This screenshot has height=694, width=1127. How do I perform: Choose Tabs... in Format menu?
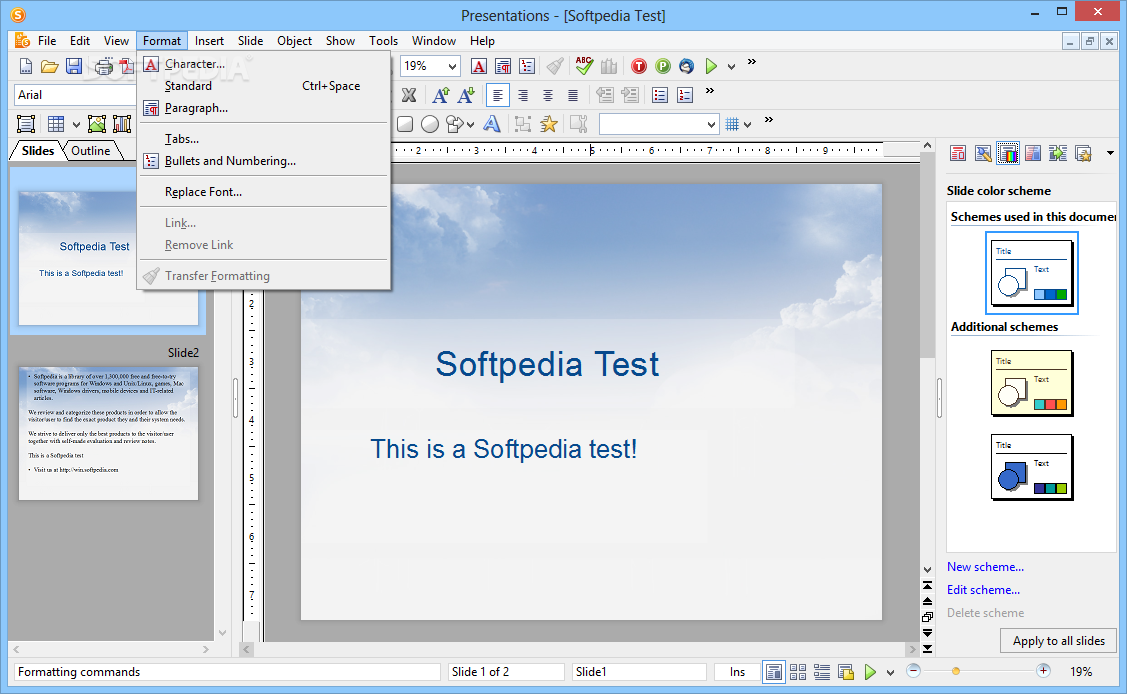tap(264, 139)
